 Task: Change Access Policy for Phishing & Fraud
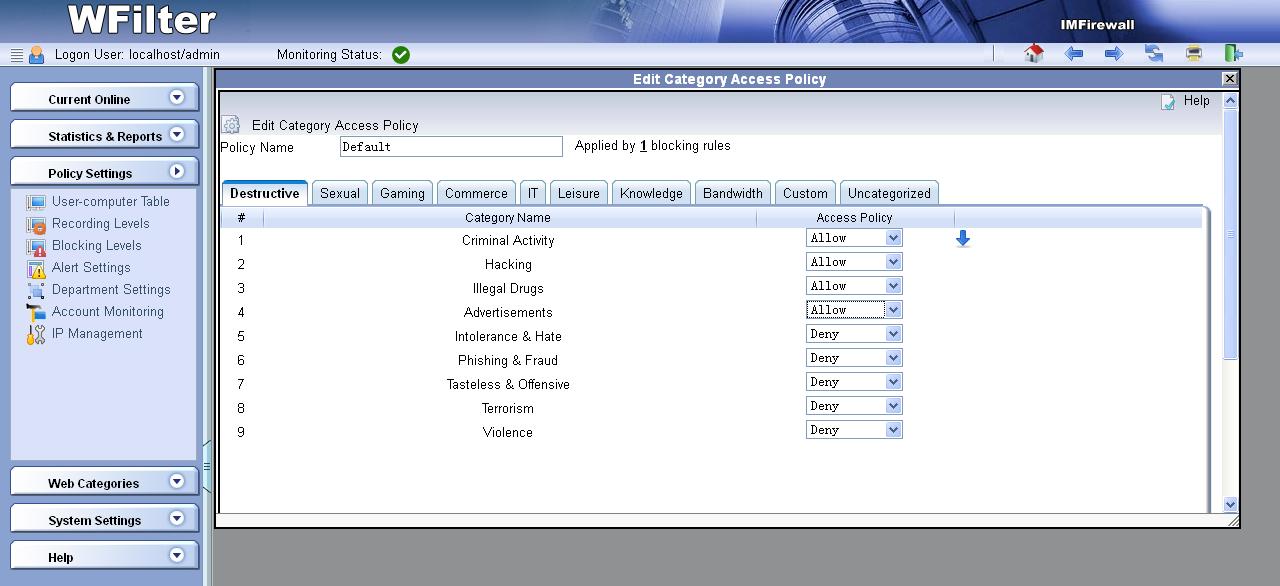(854, 358)
